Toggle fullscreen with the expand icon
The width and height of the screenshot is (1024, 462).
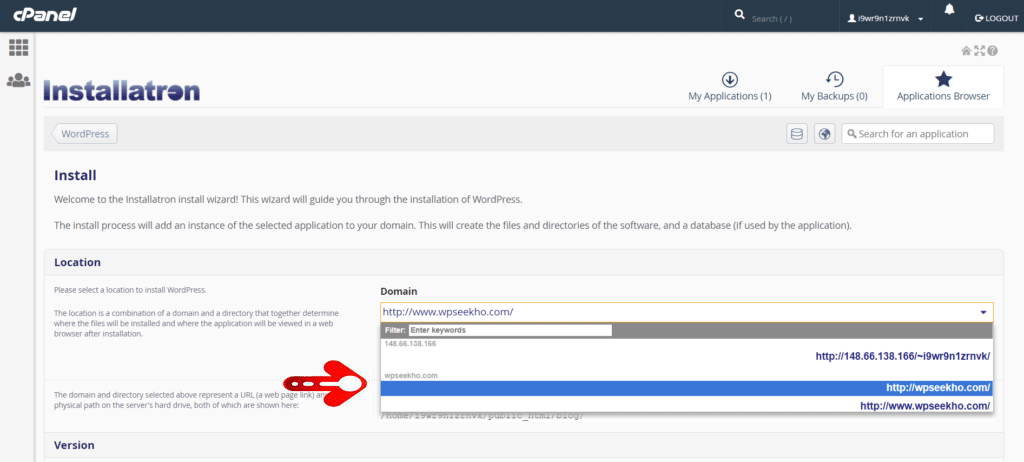pos(979,50)
